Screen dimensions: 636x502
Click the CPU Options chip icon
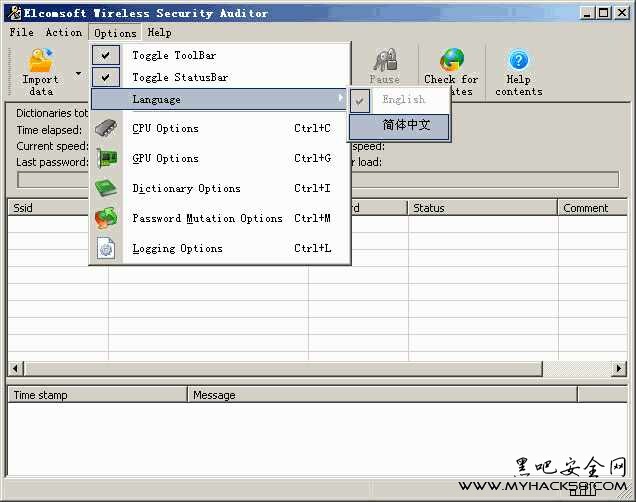[x=106, y=129]
